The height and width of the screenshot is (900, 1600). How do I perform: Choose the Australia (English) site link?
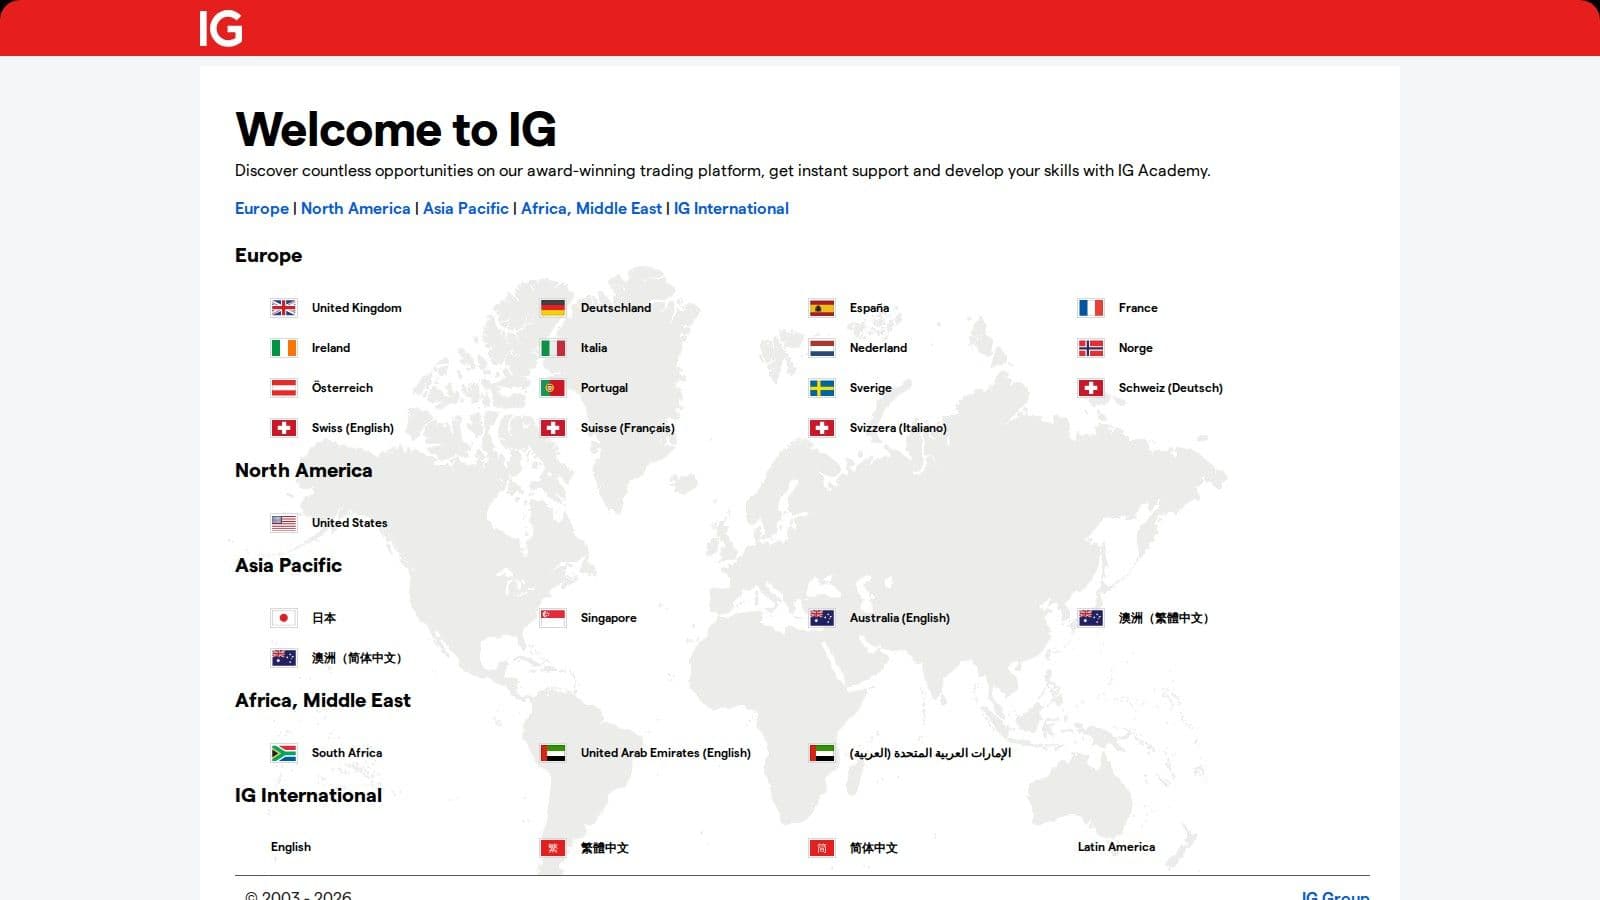(x=899, y=618)
